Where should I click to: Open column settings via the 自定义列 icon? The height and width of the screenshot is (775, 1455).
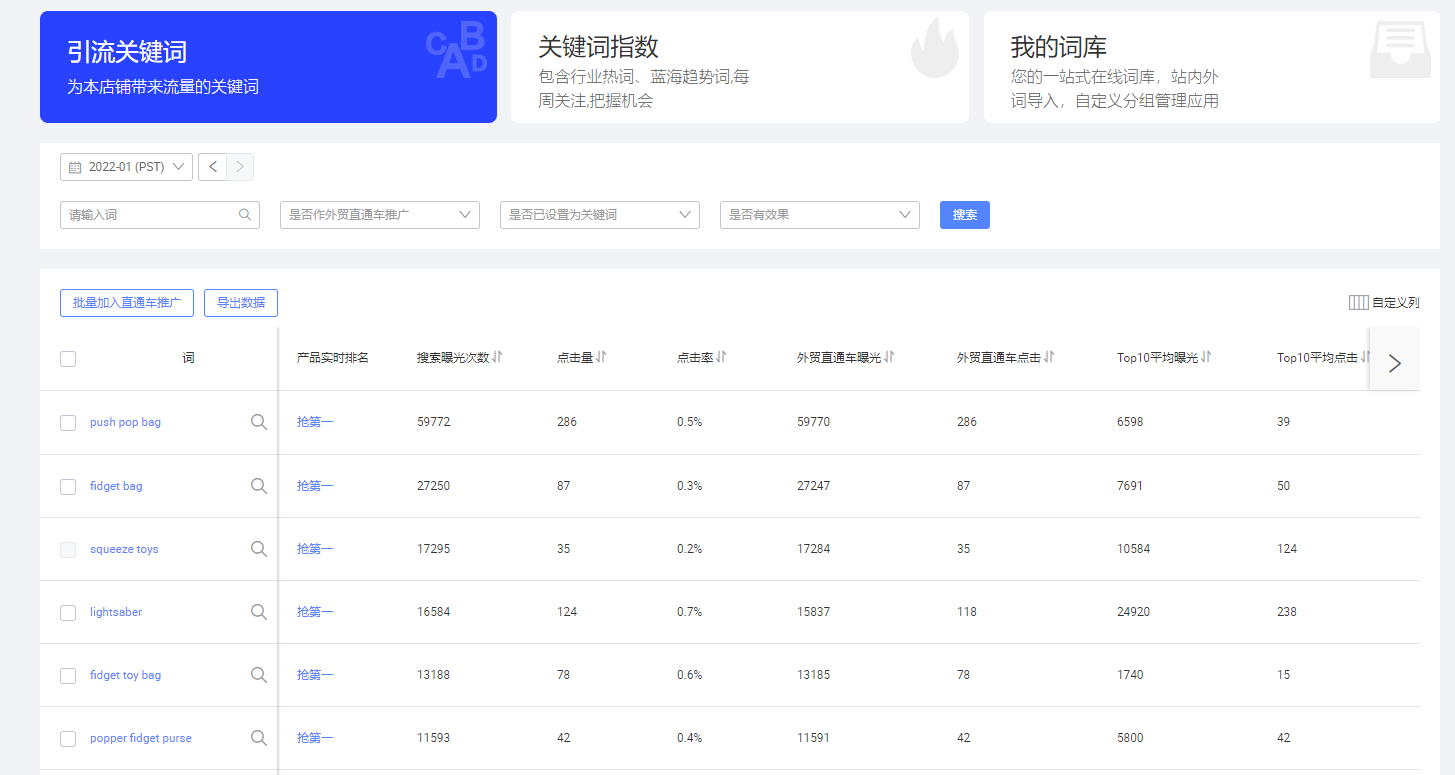pos(1359,302)
